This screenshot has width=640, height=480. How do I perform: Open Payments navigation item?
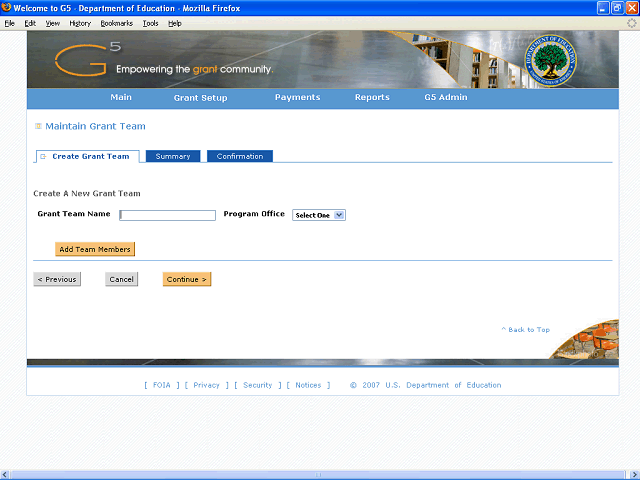coord(297,98)
